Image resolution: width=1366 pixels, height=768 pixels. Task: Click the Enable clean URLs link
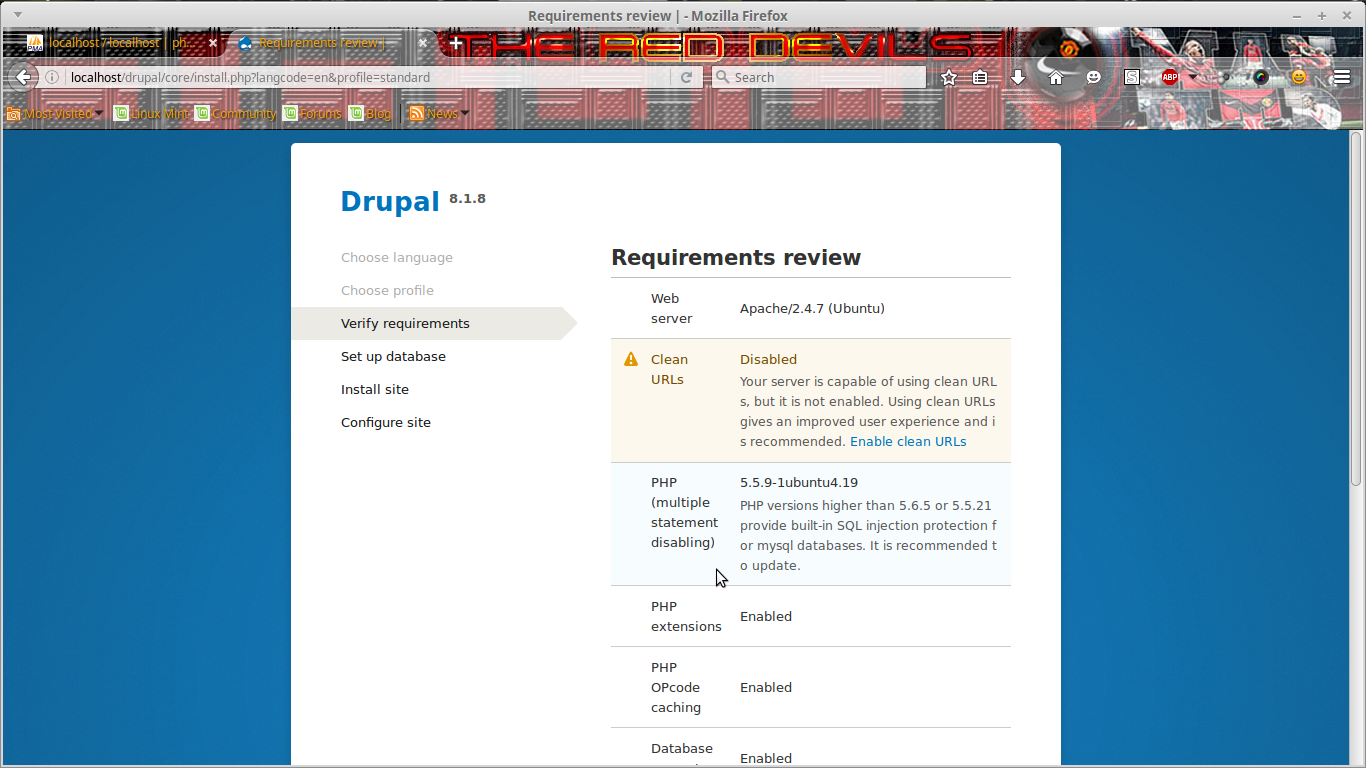pos(908,441)
